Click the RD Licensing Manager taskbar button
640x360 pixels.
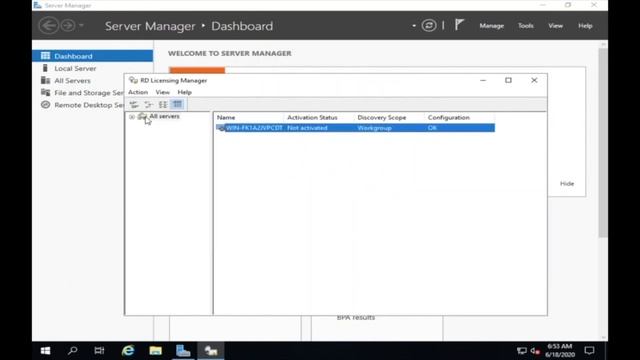211,351
